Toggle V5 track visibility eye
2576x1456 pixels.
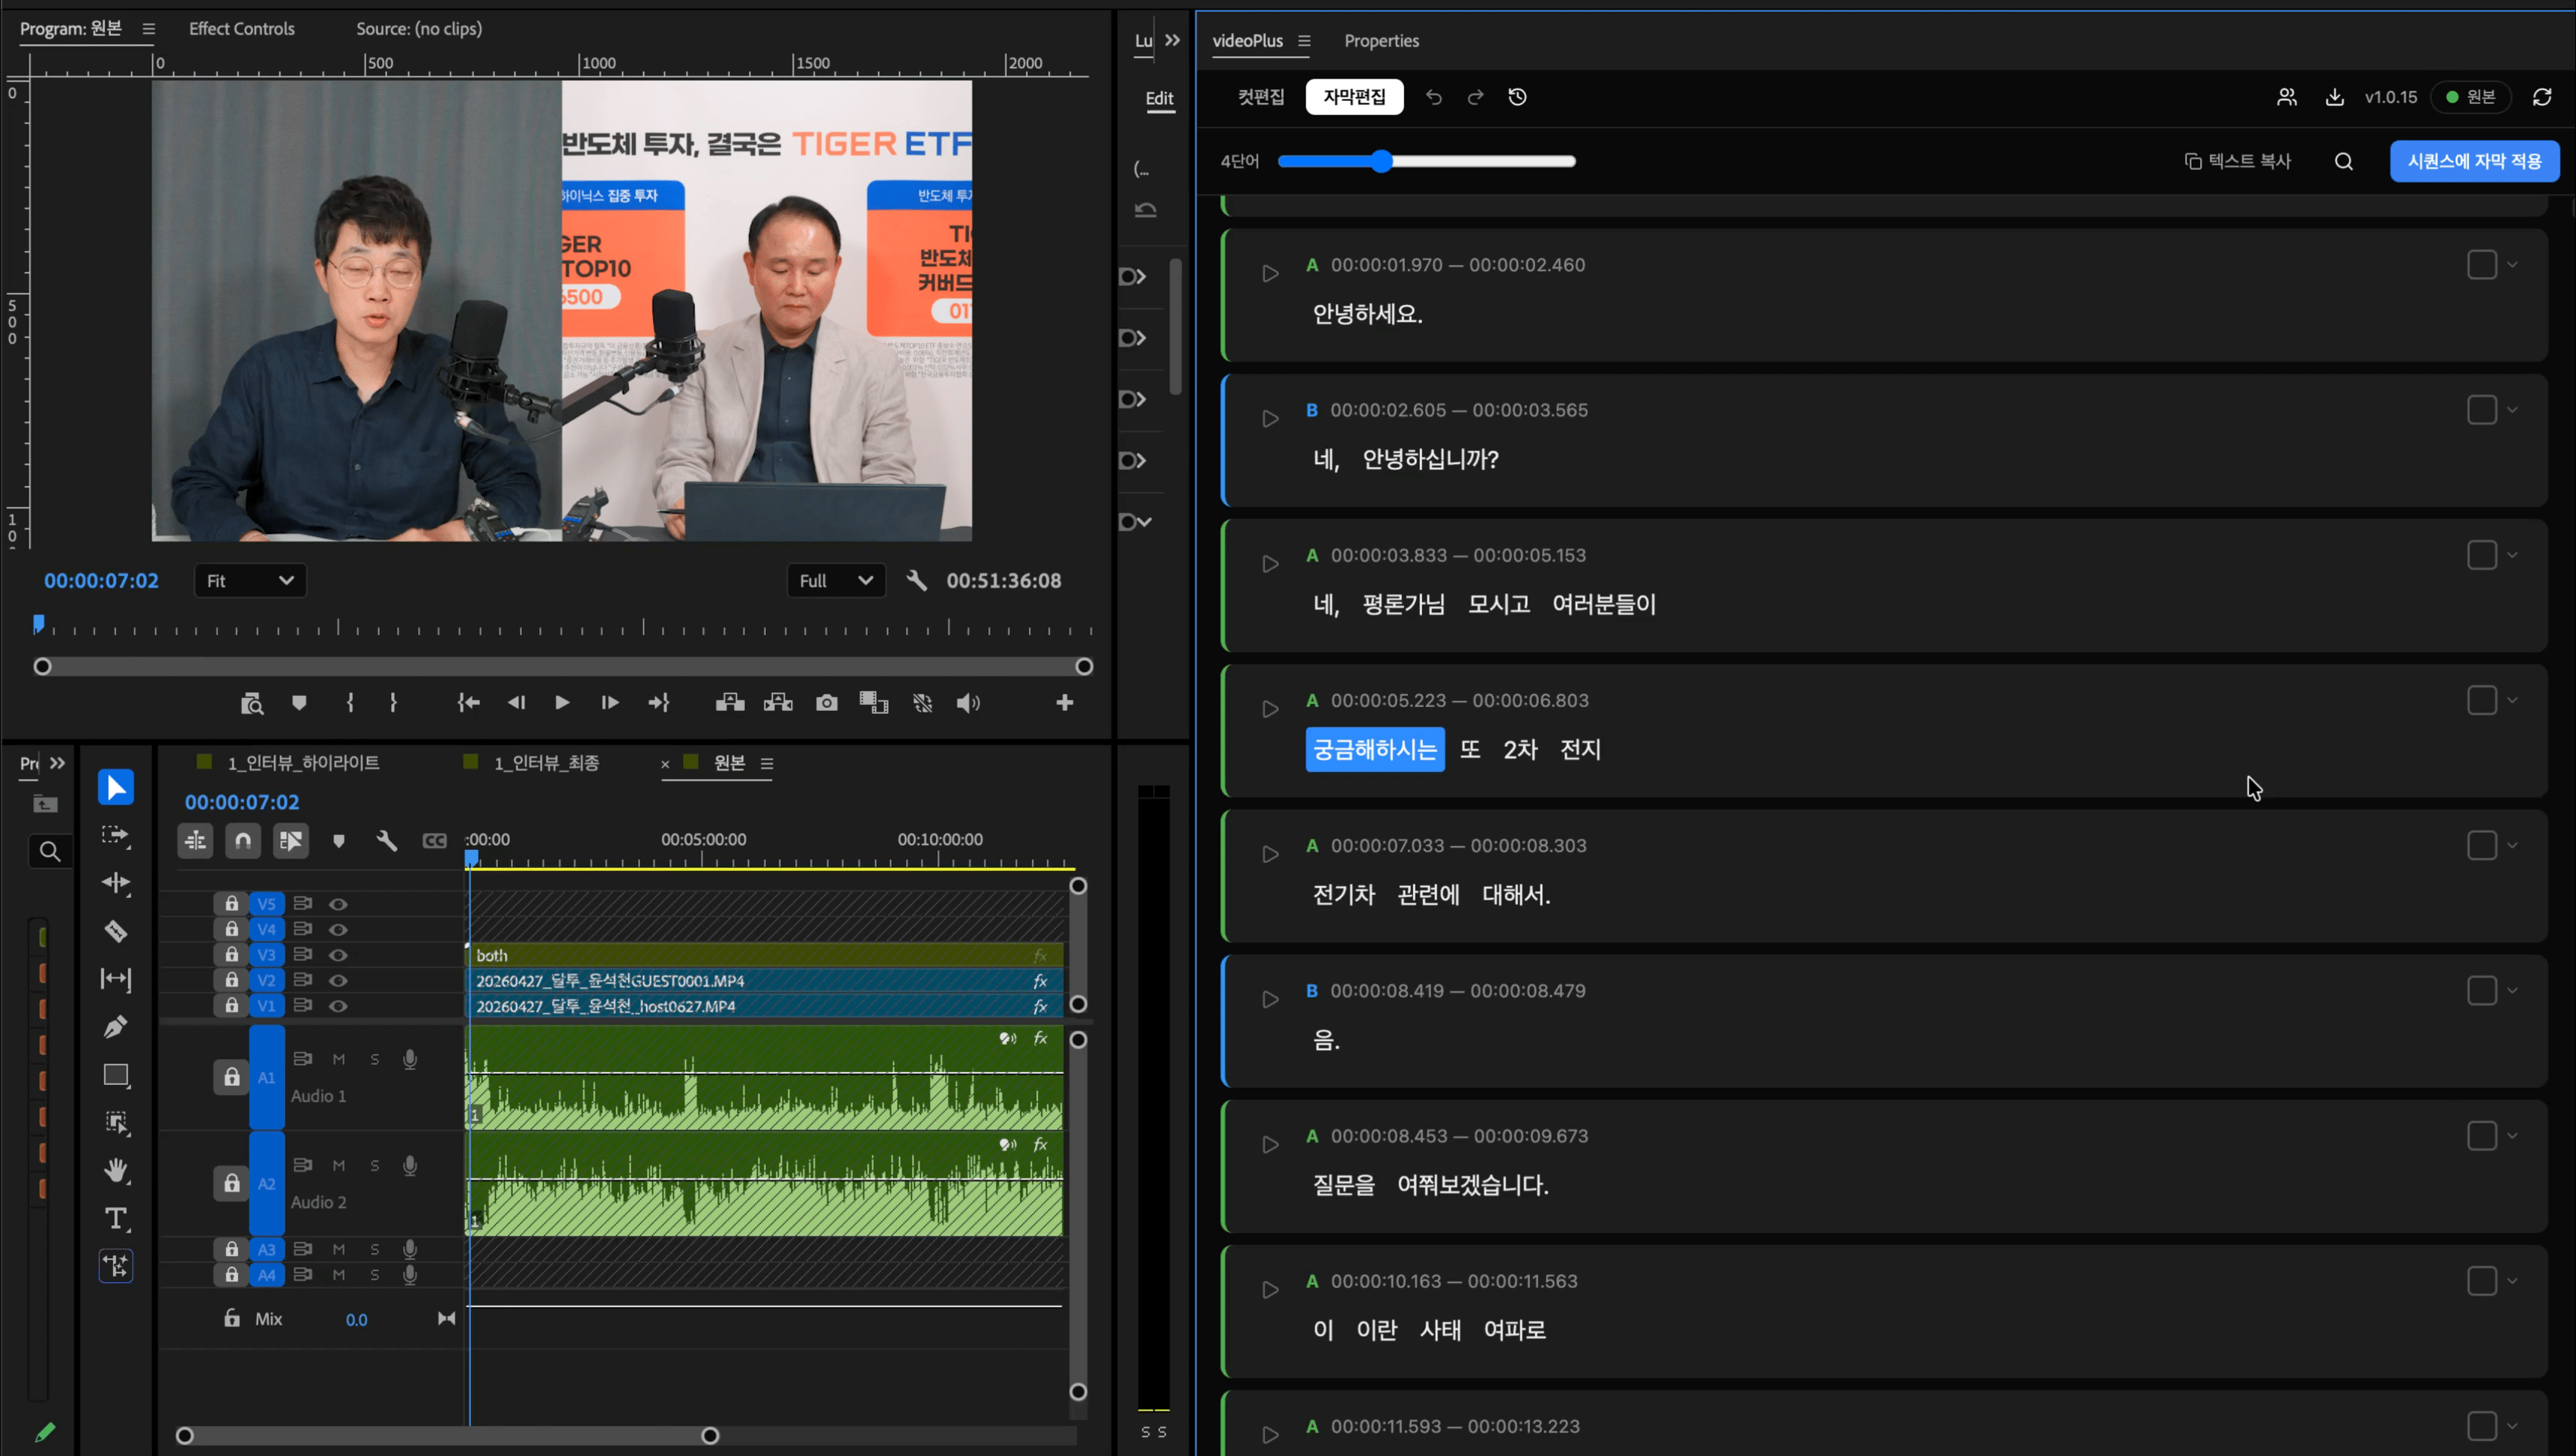[x=338, y=904]
